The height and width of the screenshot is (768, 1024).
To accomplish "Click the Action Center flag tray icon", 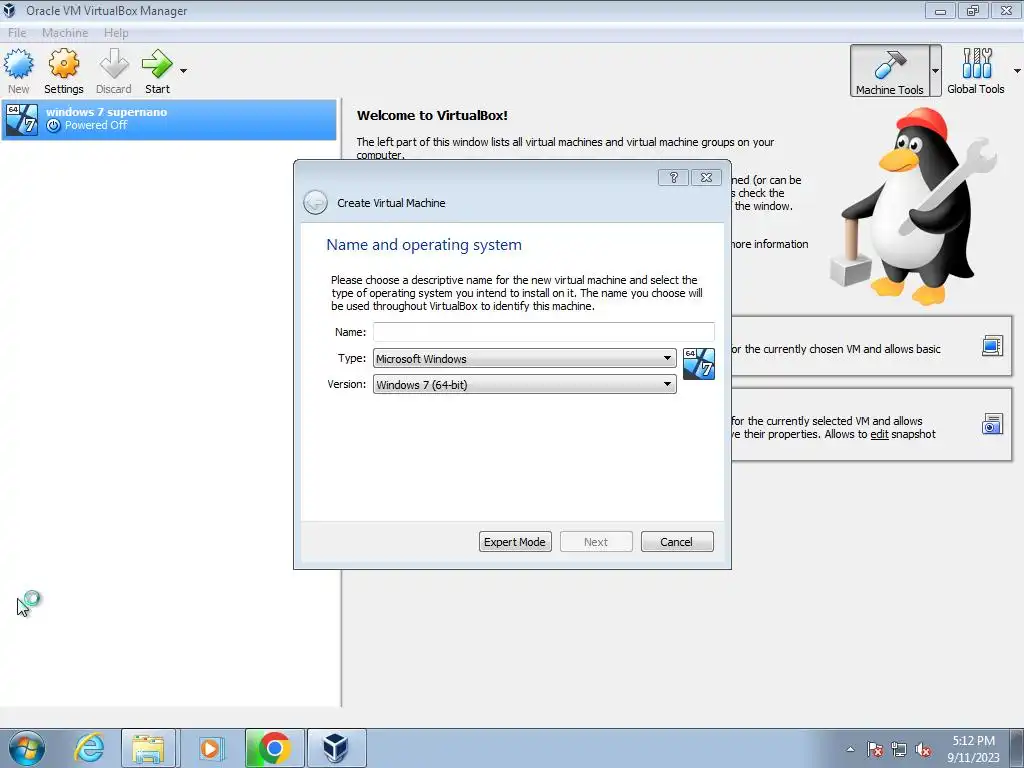I will tap(875, 749).
